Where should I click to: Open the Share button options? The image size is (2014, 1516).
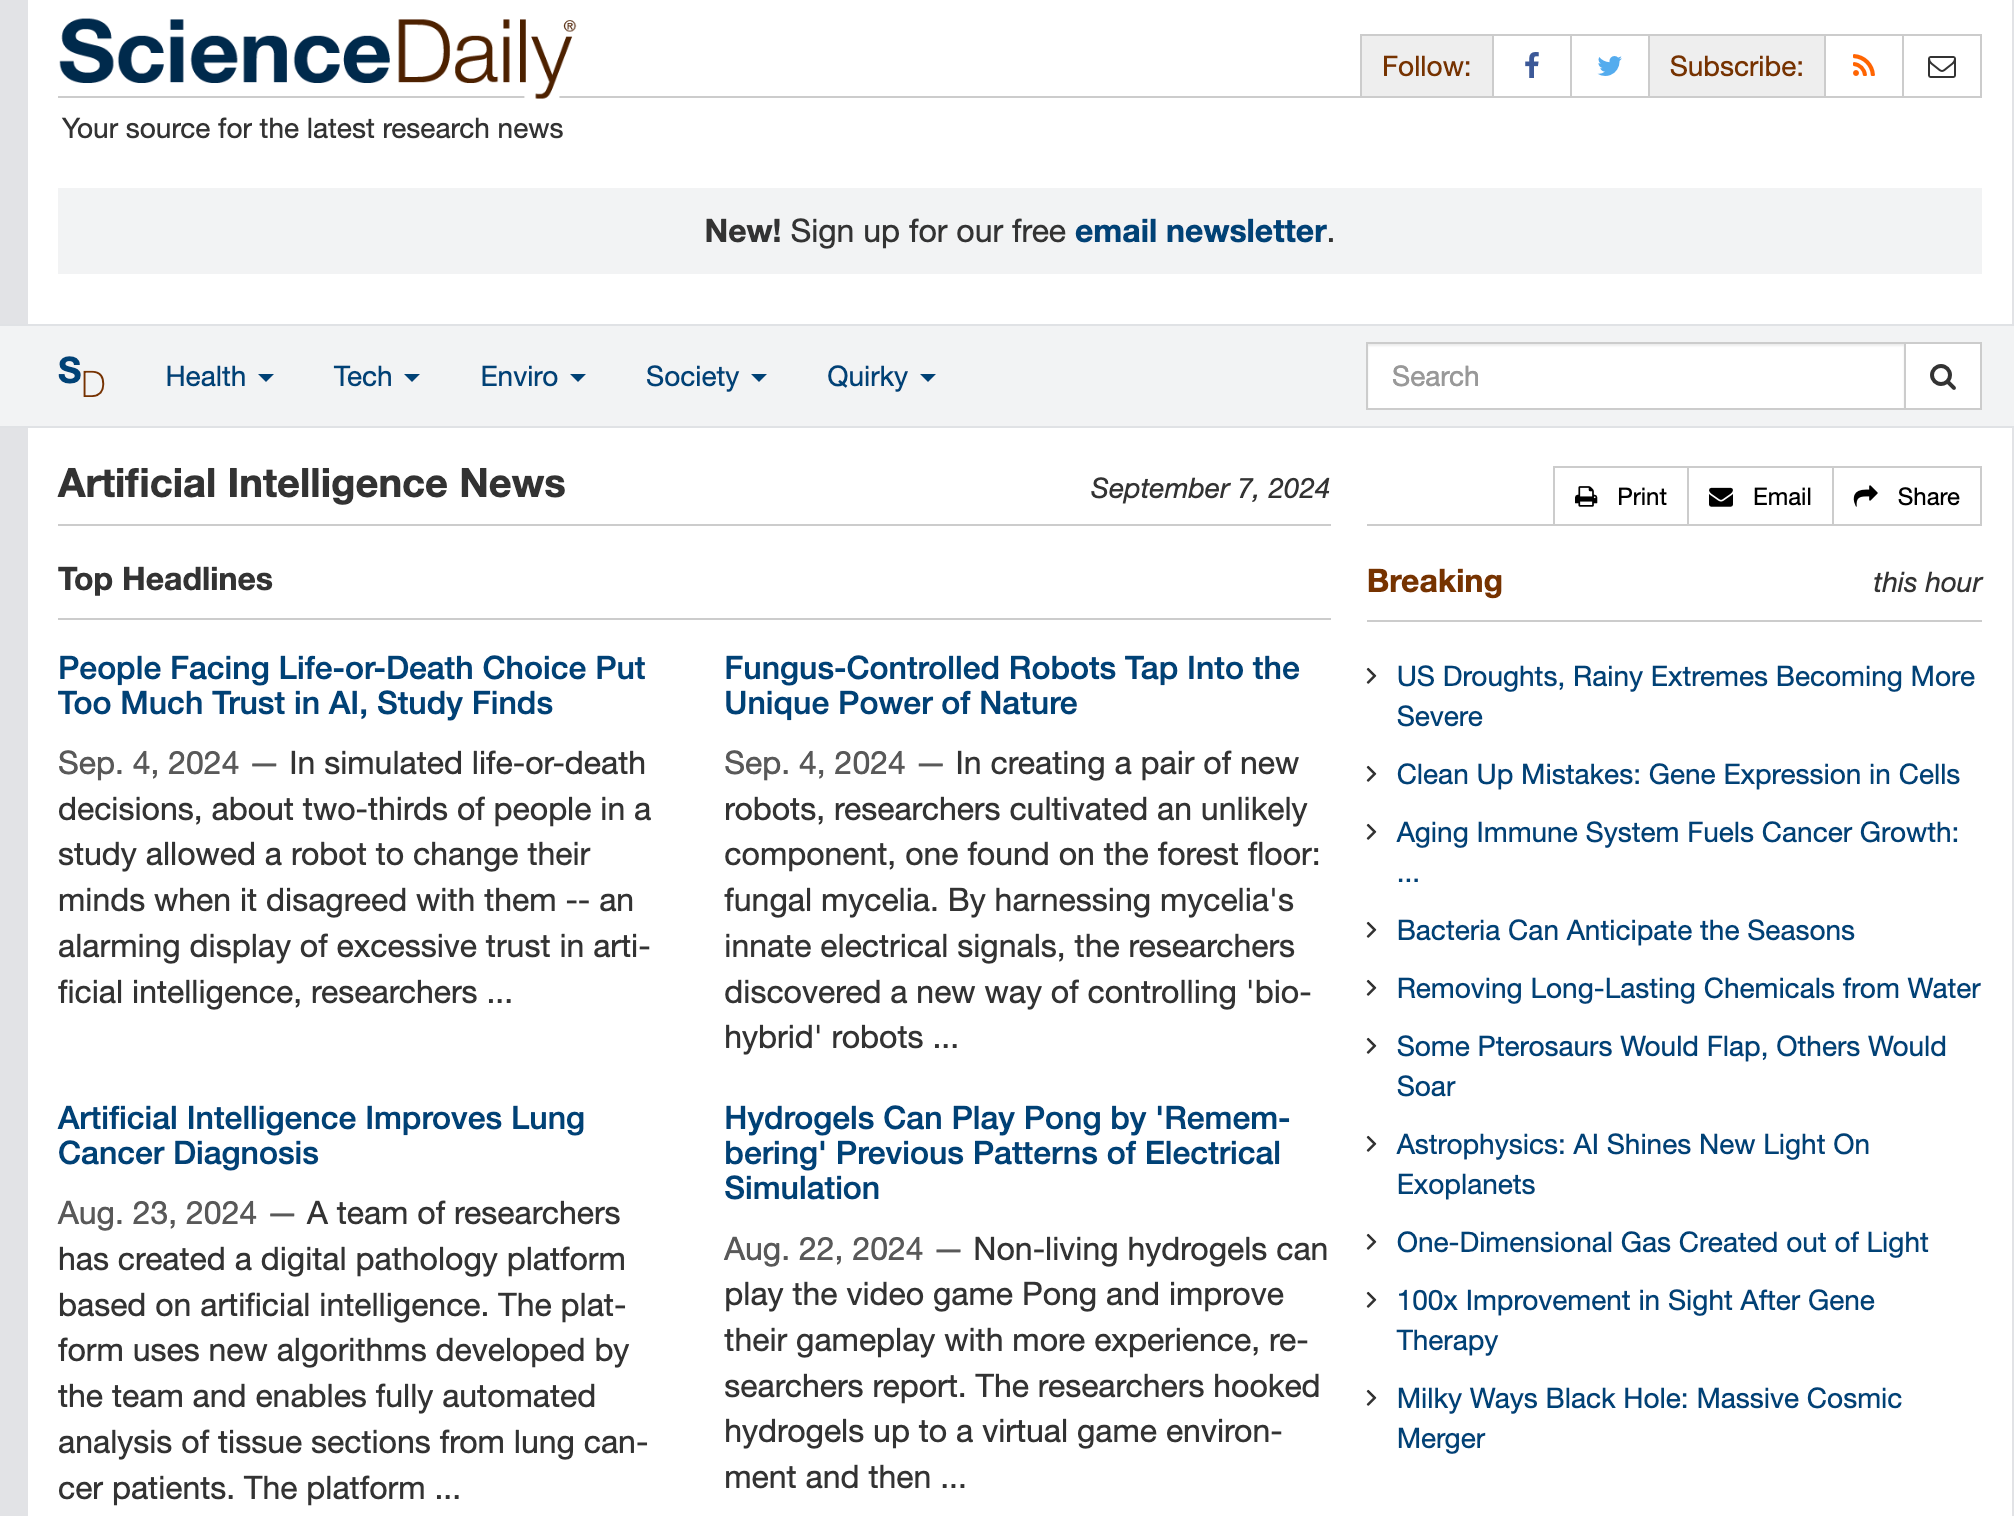click(x=1906, y=496)
